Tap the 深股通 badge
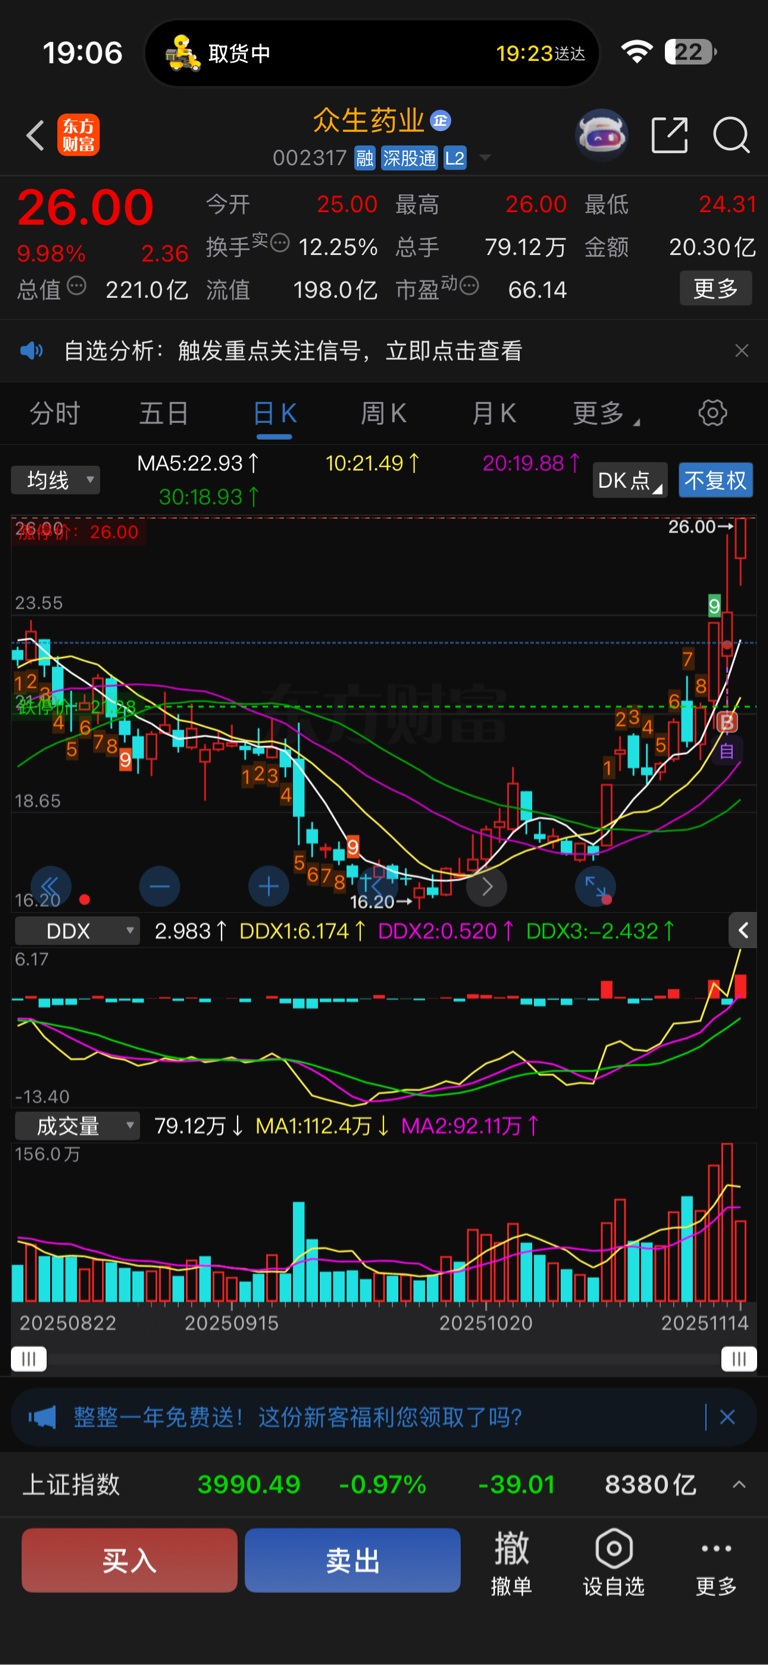Screen dimensions: 768x1665 pos(410,158)
